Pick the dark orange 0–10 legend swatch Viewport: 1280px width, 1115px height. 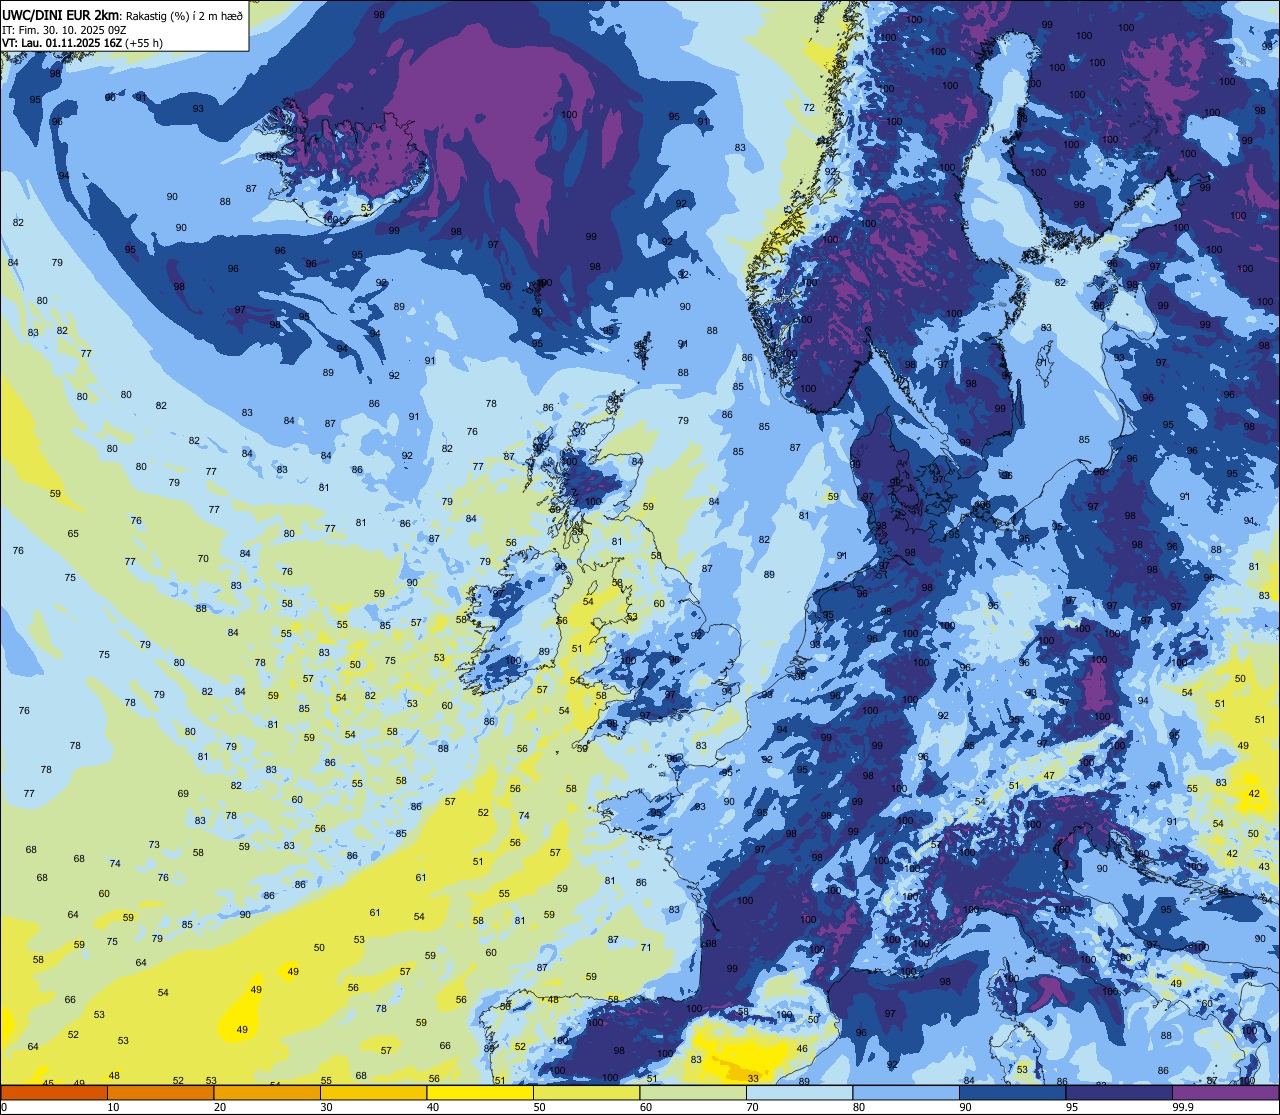point(54,1093)
